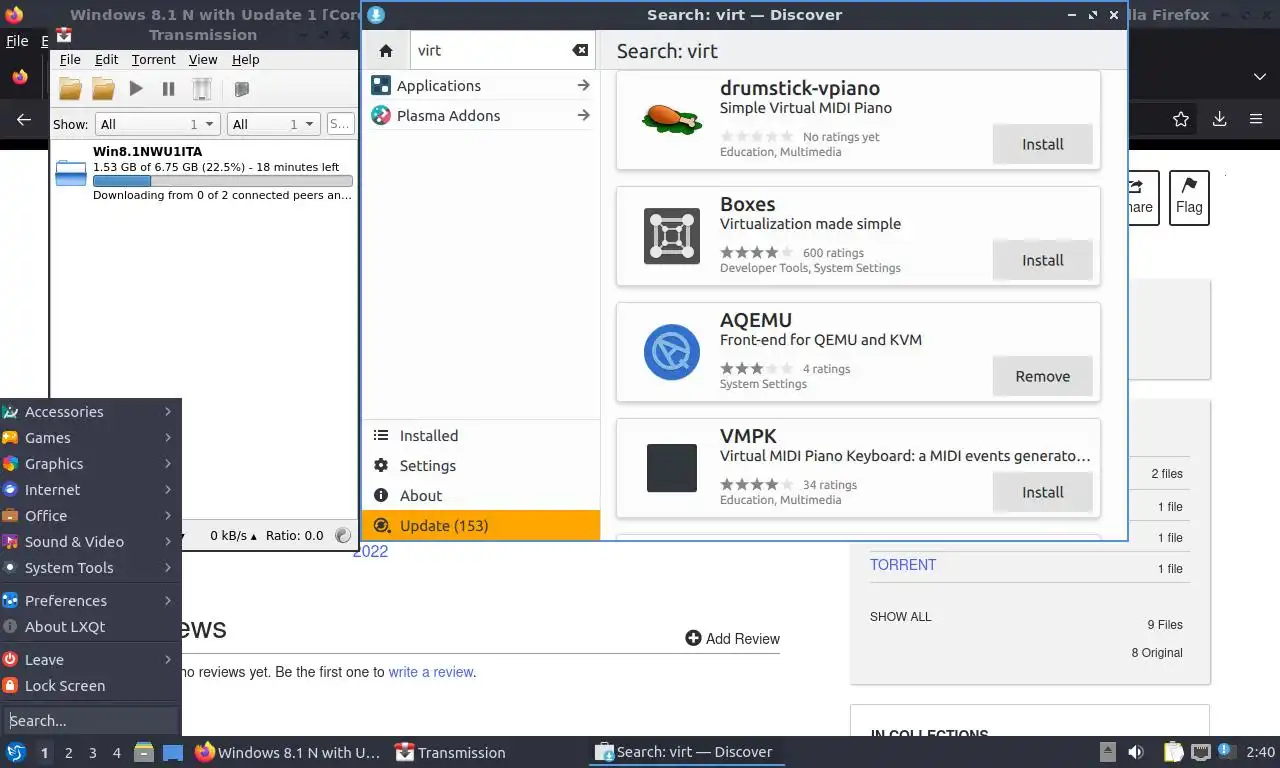
Task: Expand the Internet submenu
Action: pyautogui.click(x=90, y=490)
